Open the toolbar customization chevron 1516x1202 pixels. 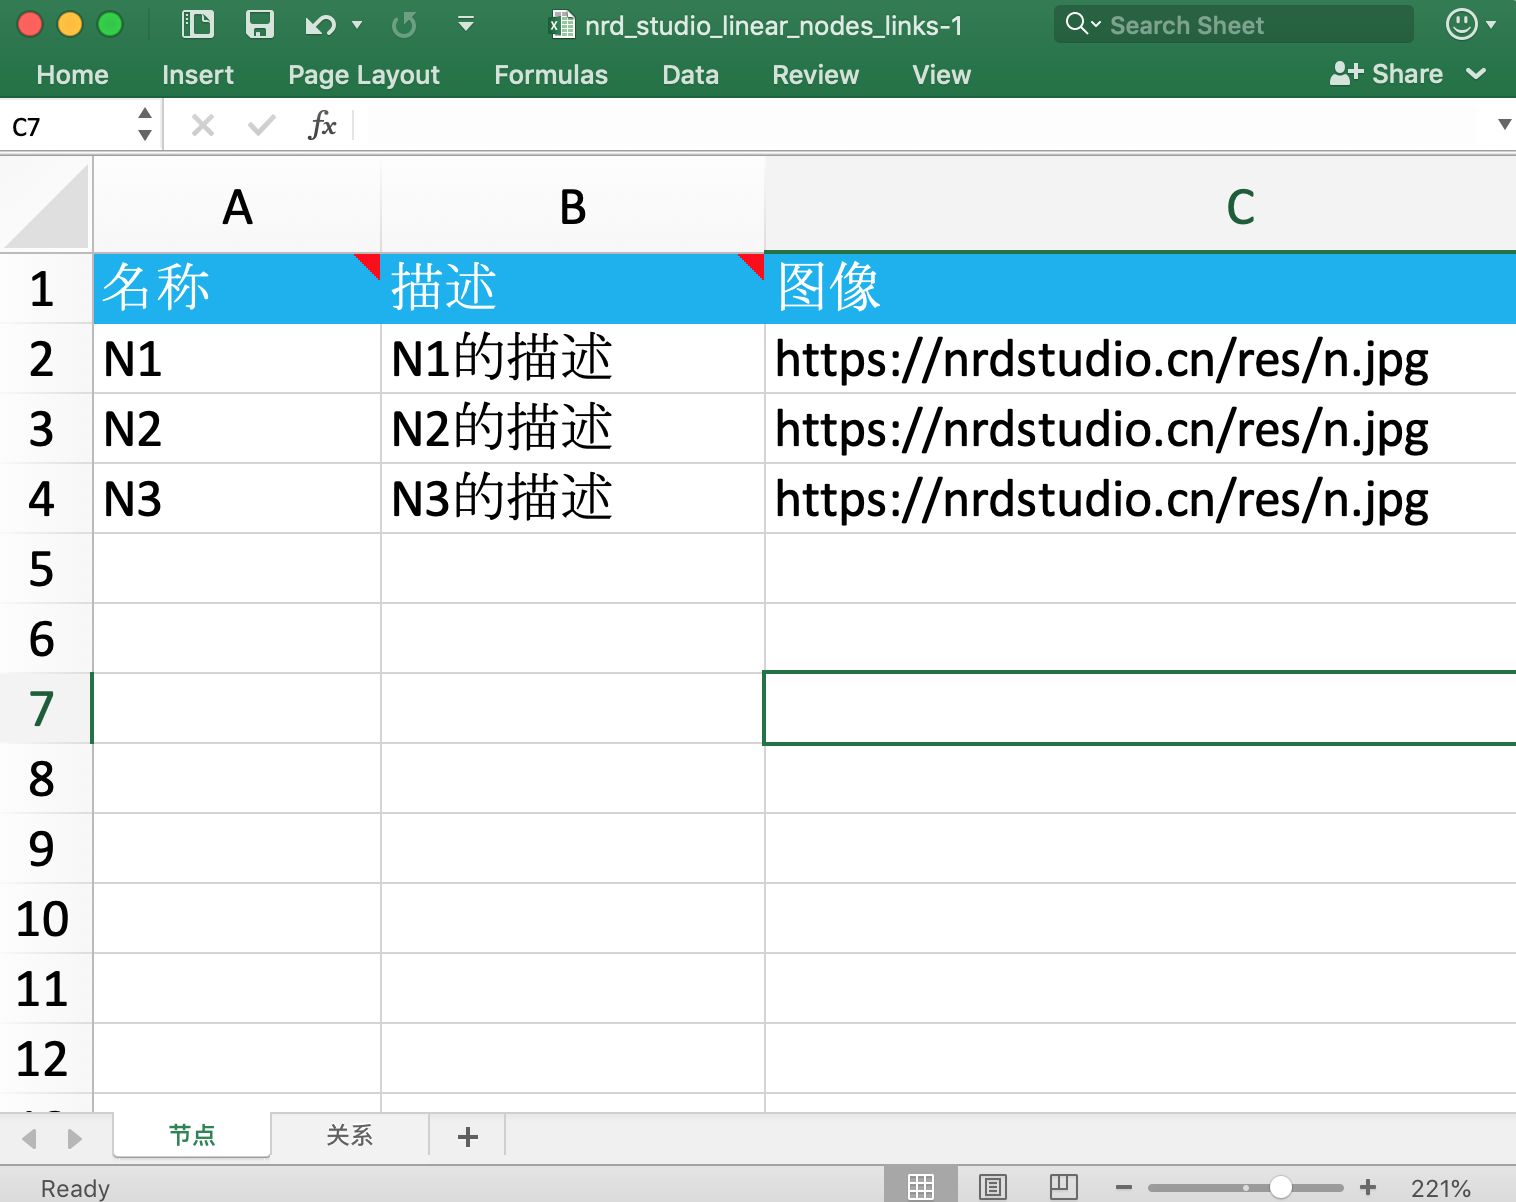(465, 24)
